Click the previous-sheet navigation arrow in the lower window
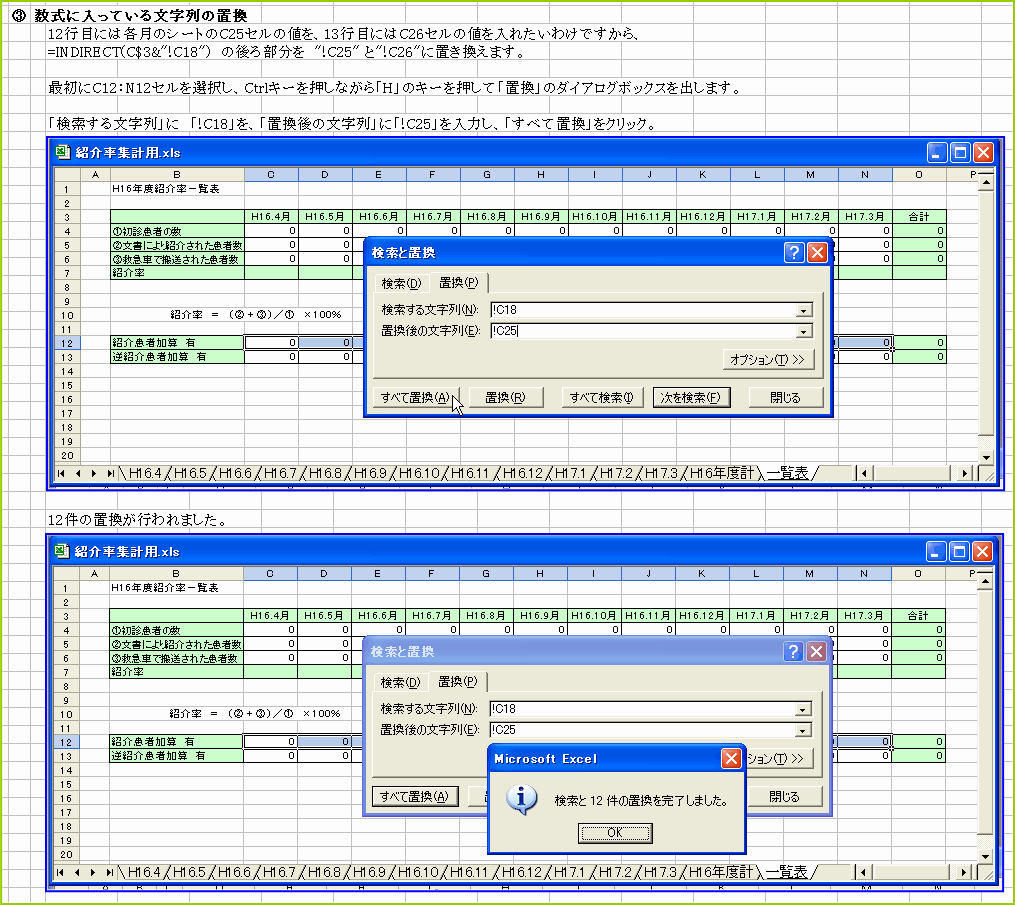The height and width of the screenshot is (905, 1015). [x=75, y=873]
